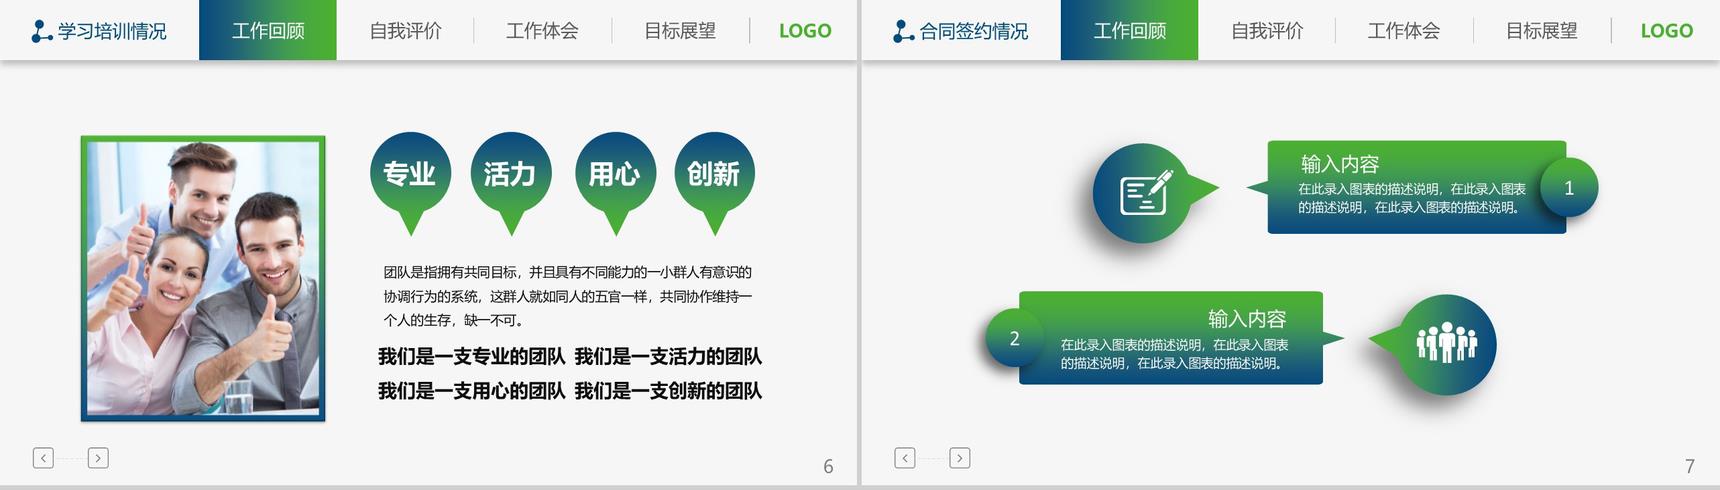Click the previous arrow on slide 6
The width and height of the screenshot is (1720, 490).
pyautogui.click(x=43, y=458)
